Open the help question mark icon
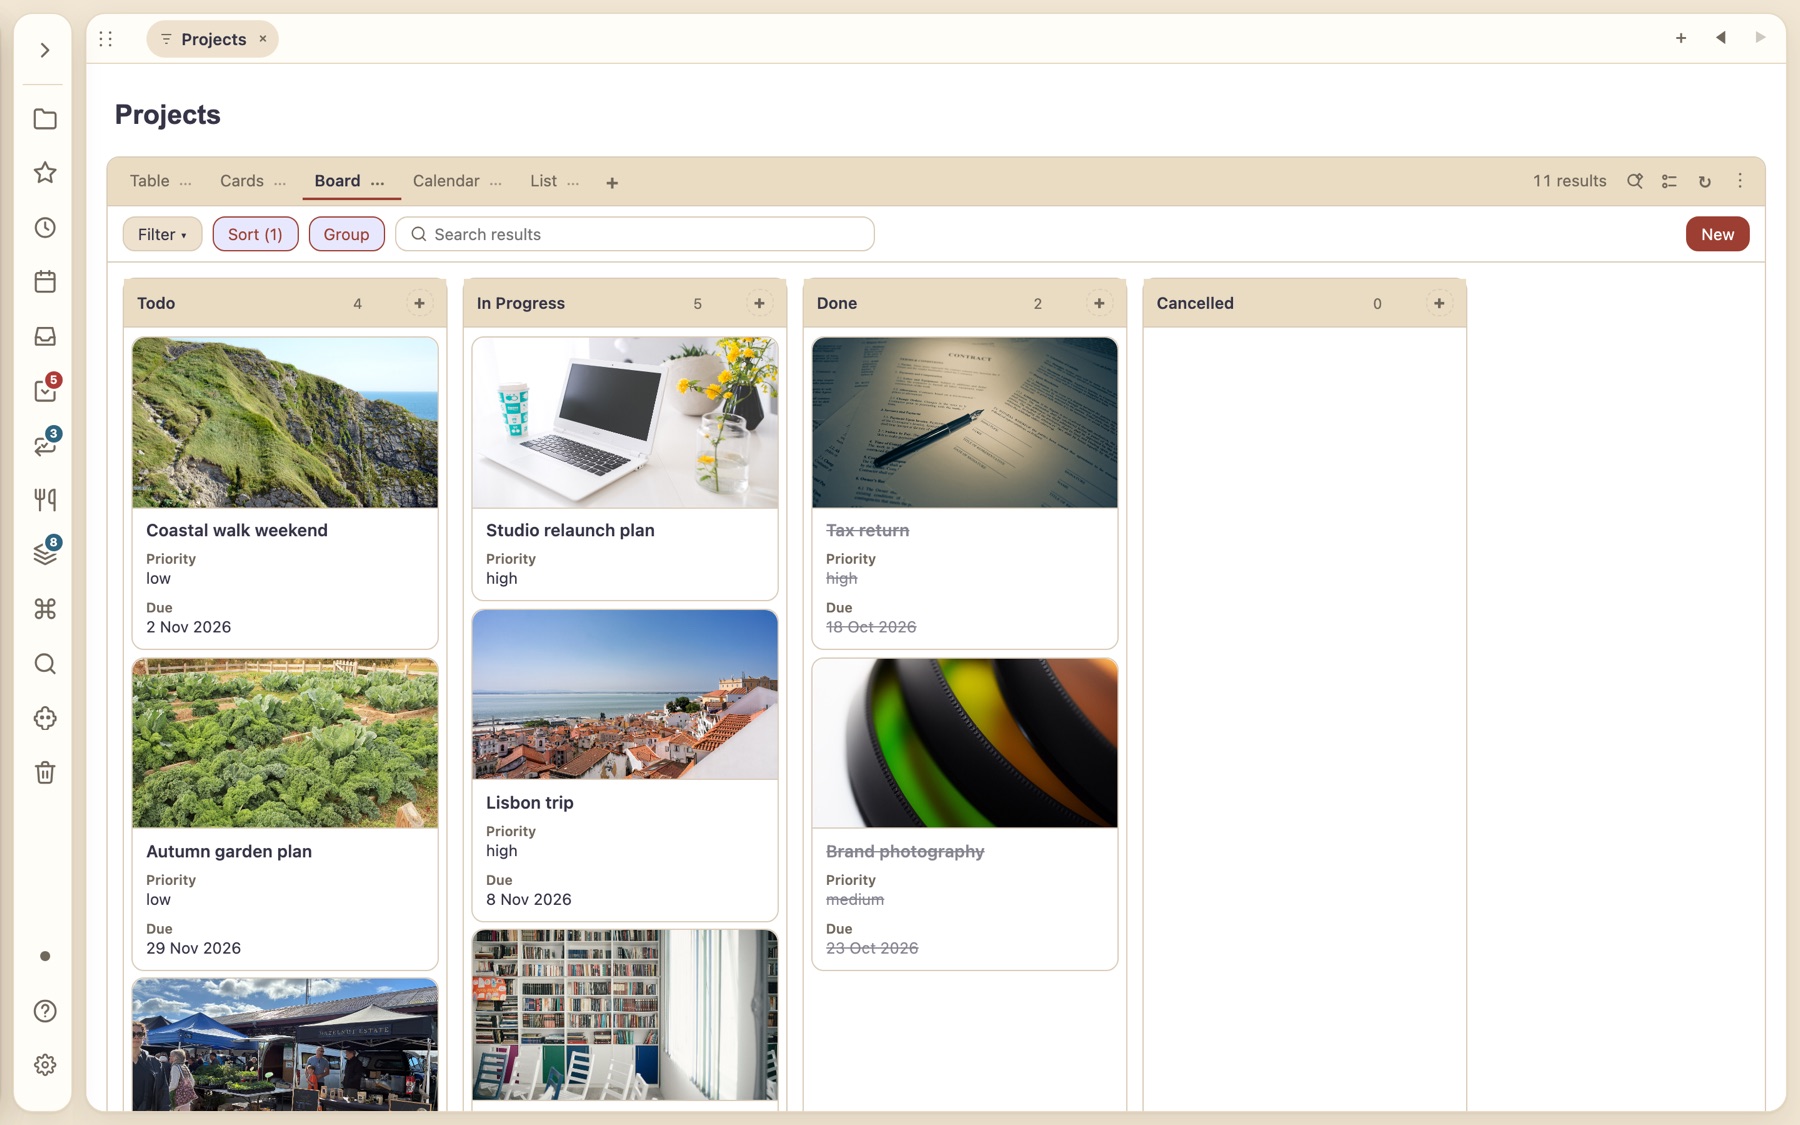This screenshot has width=1800, height=1125. (45, 1011)
